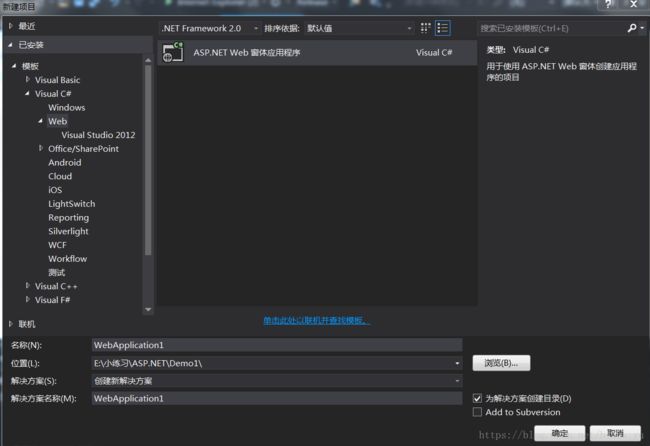650x446 pixels.
Task: Open the .NET Framework 2.0 version dropdown
Action: [210, 28]
